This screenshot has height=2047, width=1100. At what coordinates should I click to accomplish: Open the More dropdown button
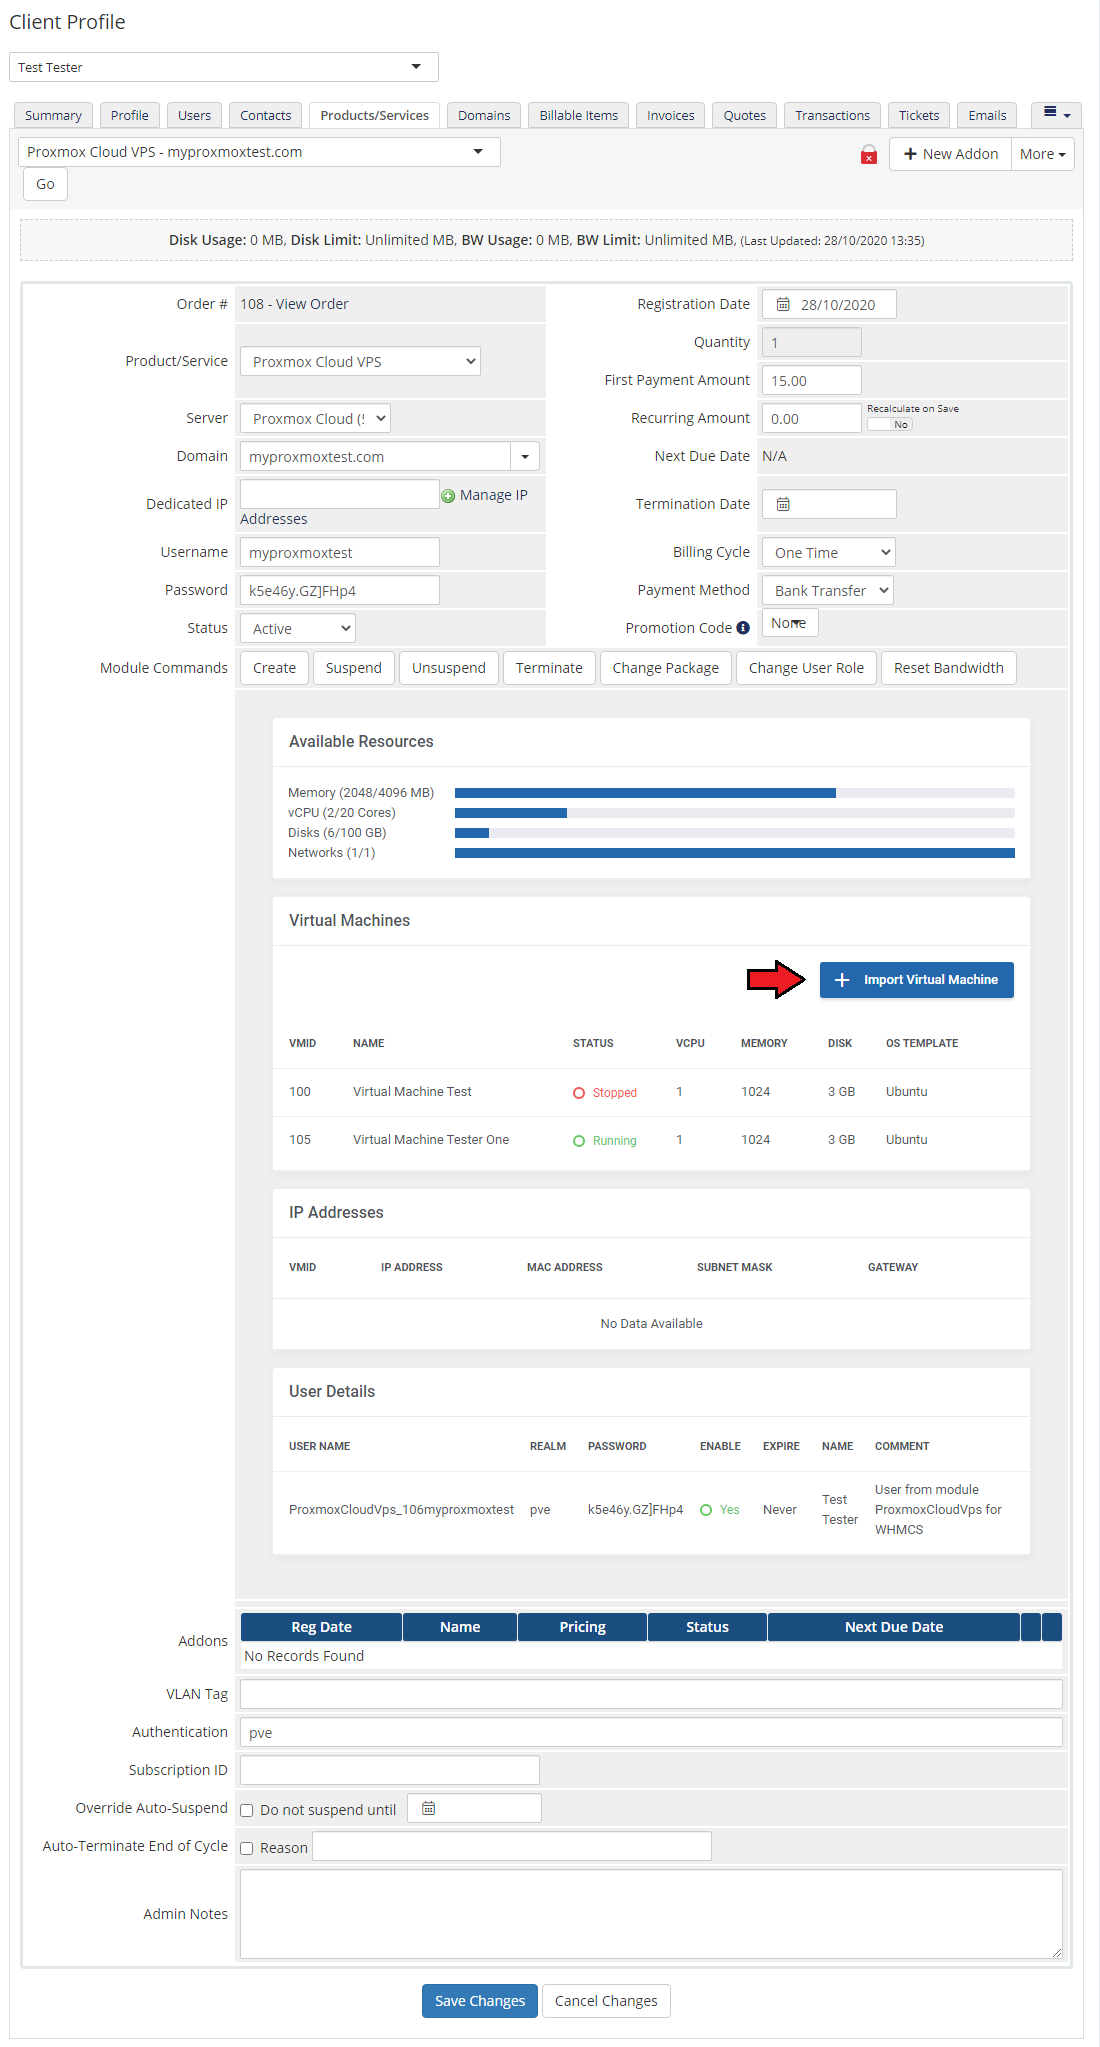1043,154
